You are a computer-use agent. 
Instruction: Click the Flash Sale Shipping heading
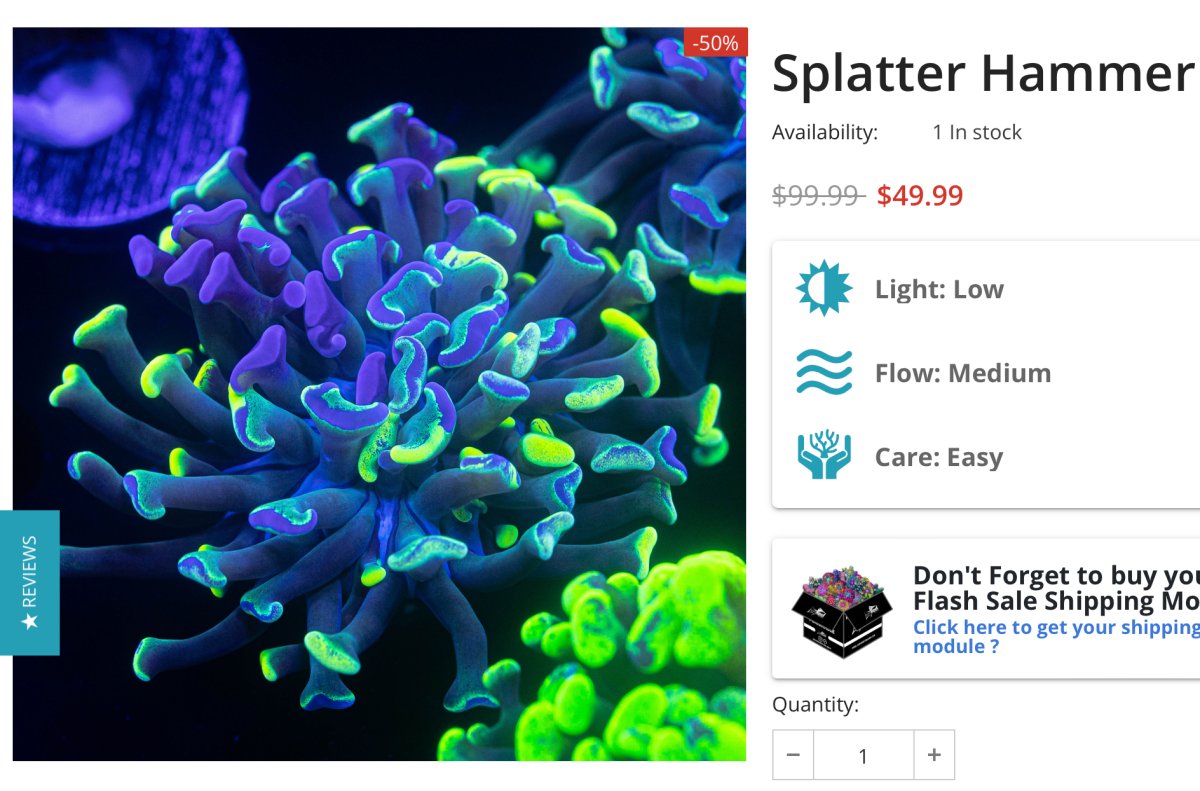point(1056,588)
